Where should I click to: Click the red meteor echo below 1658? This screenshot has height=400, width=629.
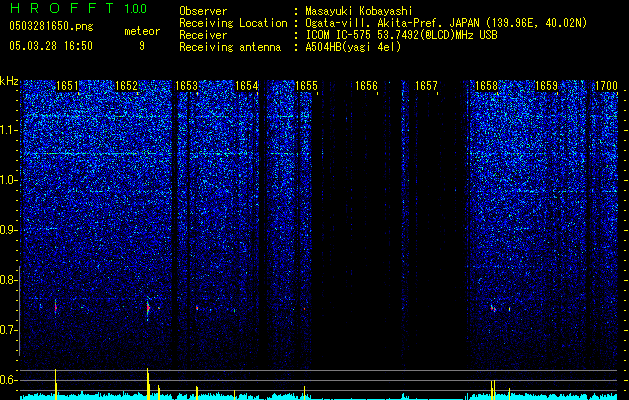click(x=493, y=309)
